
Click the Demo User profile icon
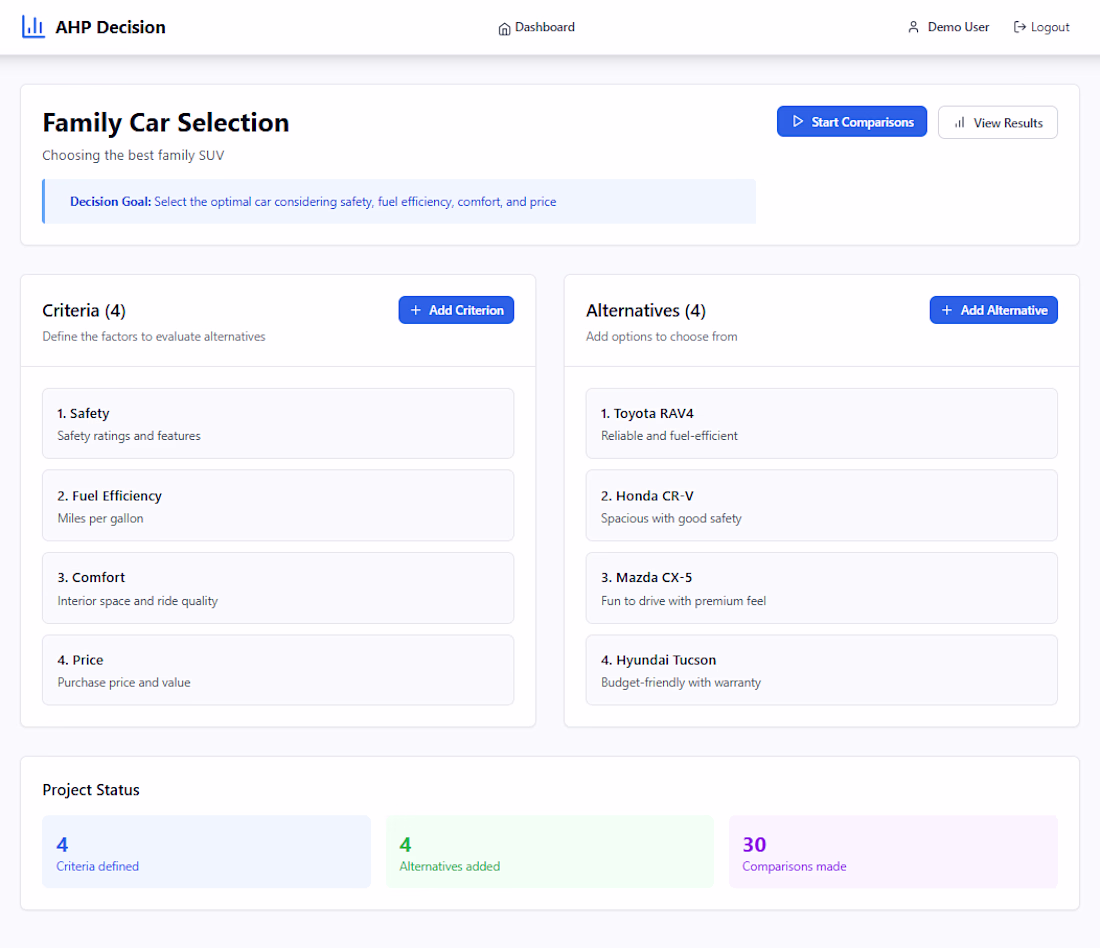pos(913,28)
